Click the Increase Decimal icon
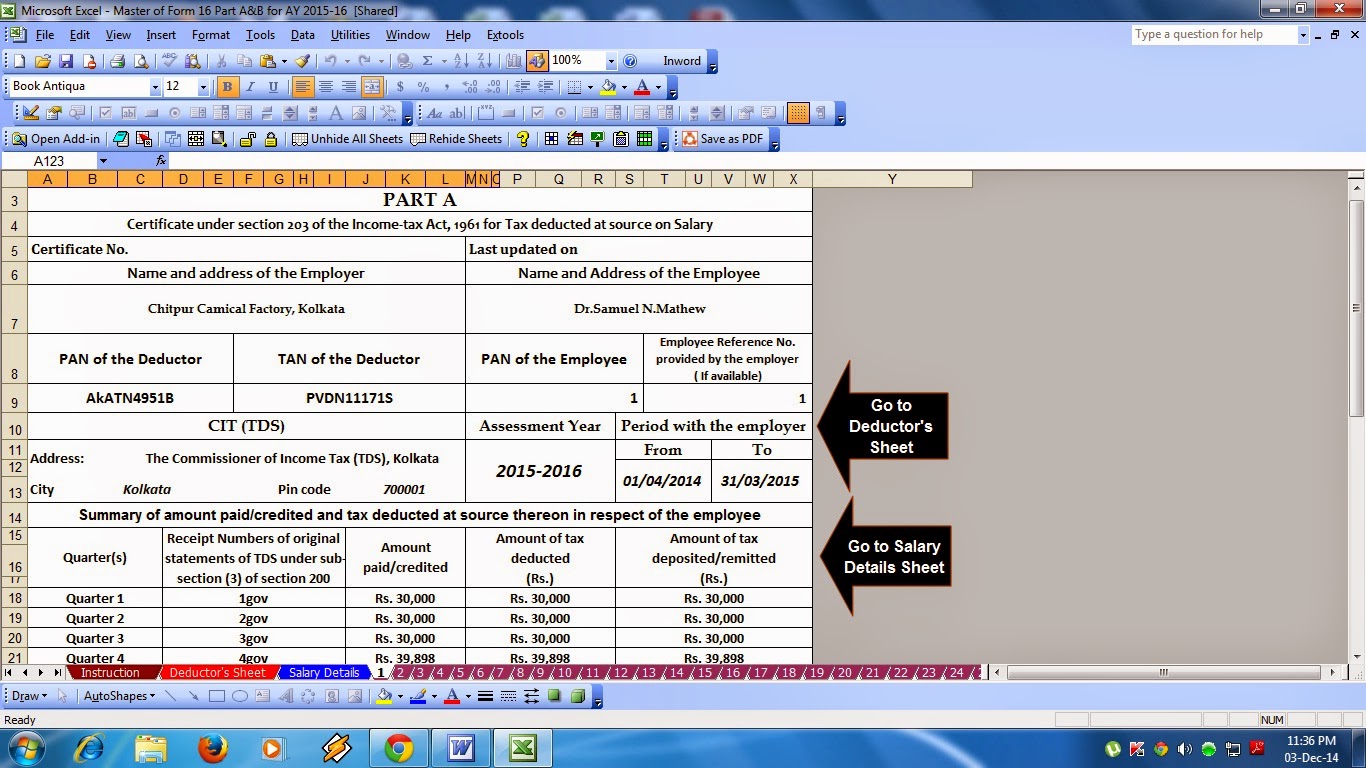 point(470,87)
